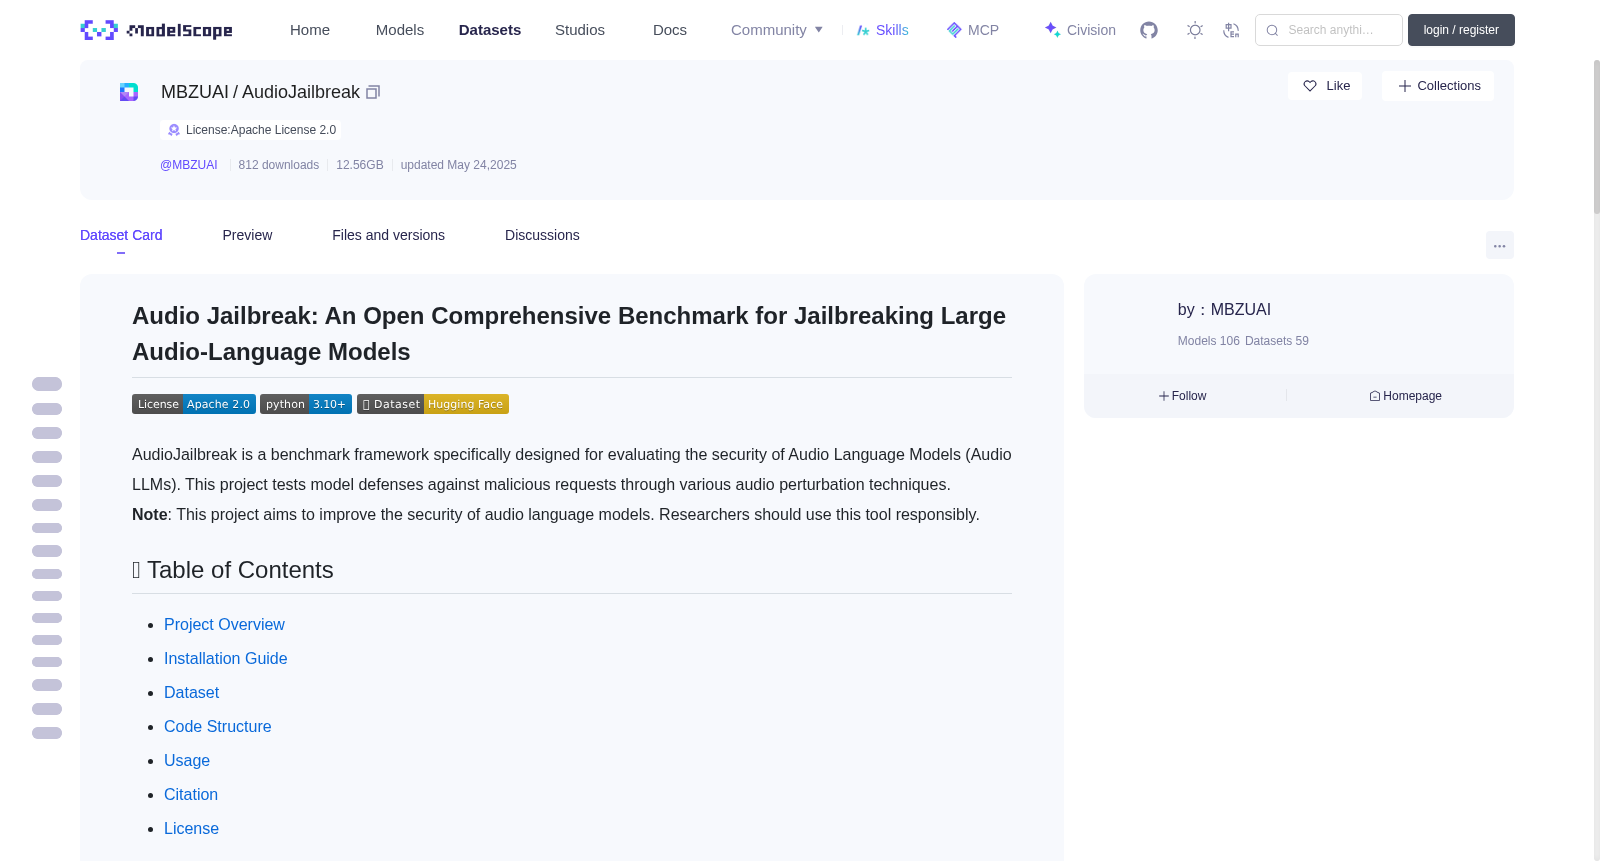Navigate to Studios
Viewport: 1600px width, 861px height.
(580, 30)
